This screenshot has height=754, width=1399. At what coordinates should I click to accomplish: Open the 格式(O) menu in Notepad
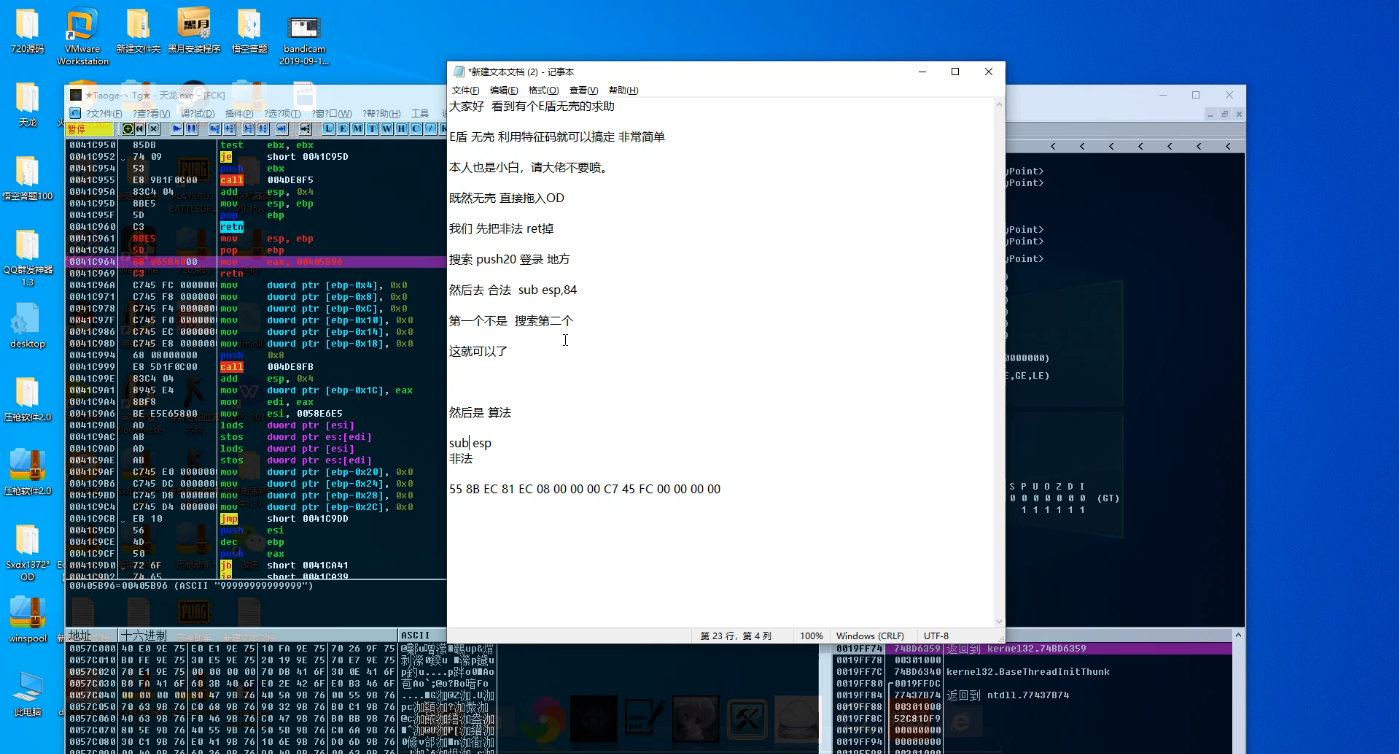[x=543, y=90]
